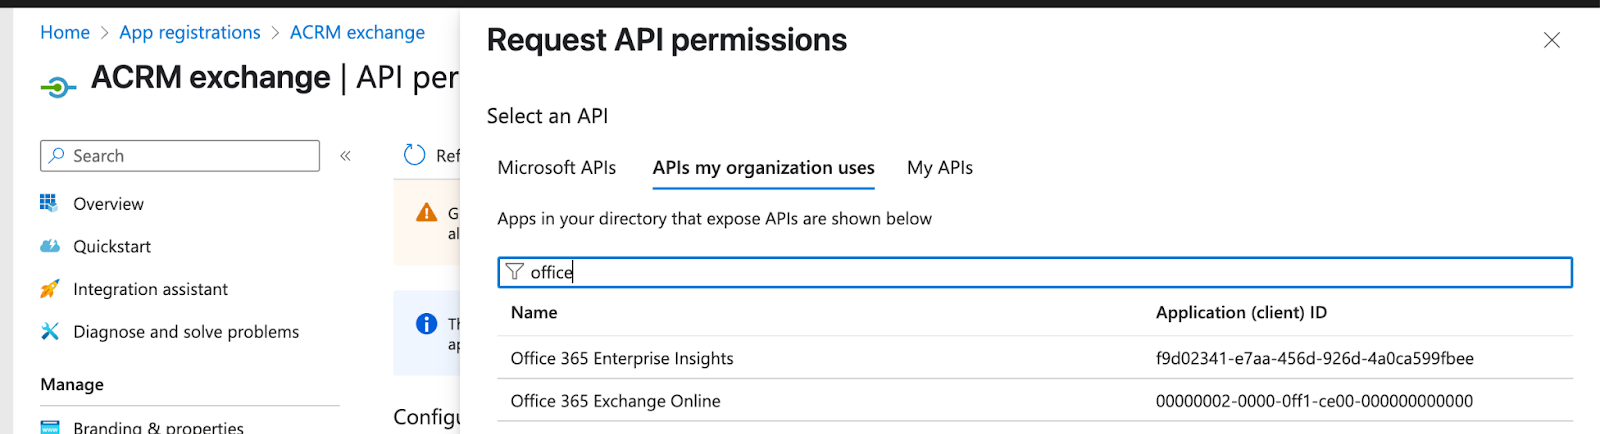
Task: Click the Branding & properties icon
Action: click(50, 428)
